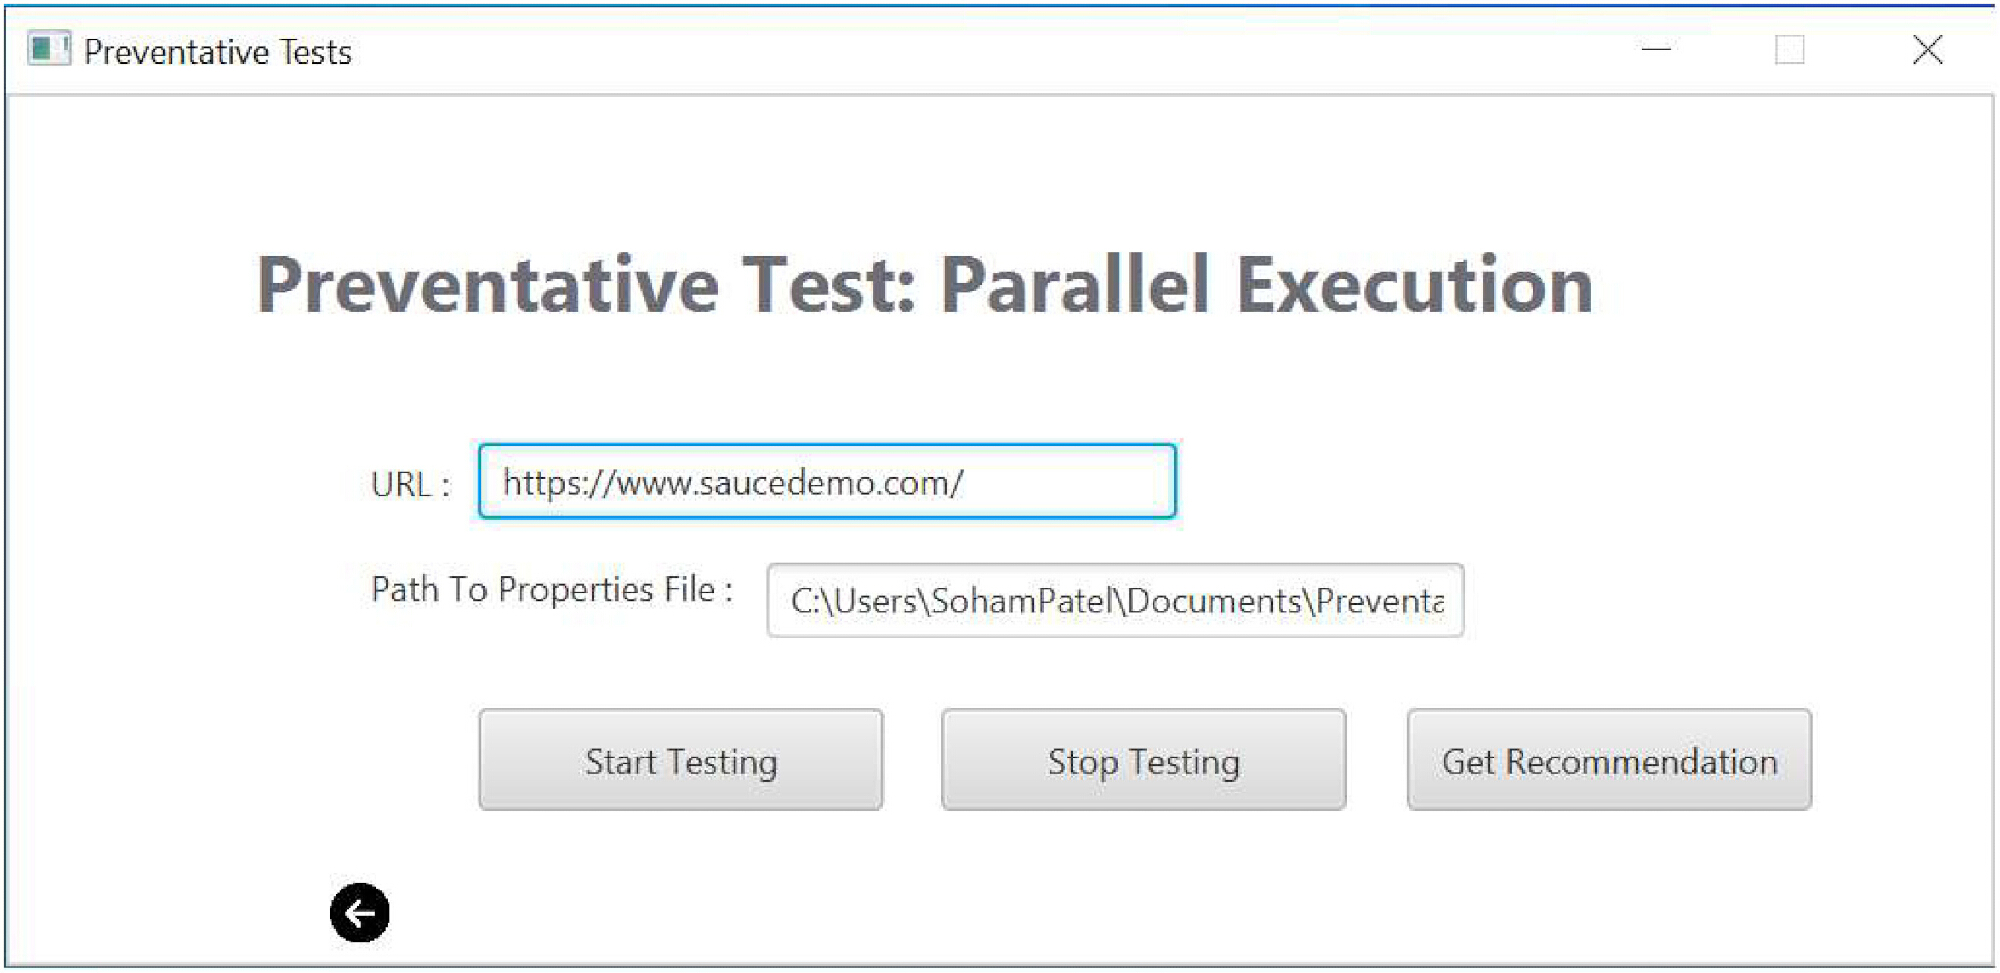Start the parallel tests with Start Testing
Image resolution: width=2000 pixels, height=973 pixels.
(x=681, y=760)
